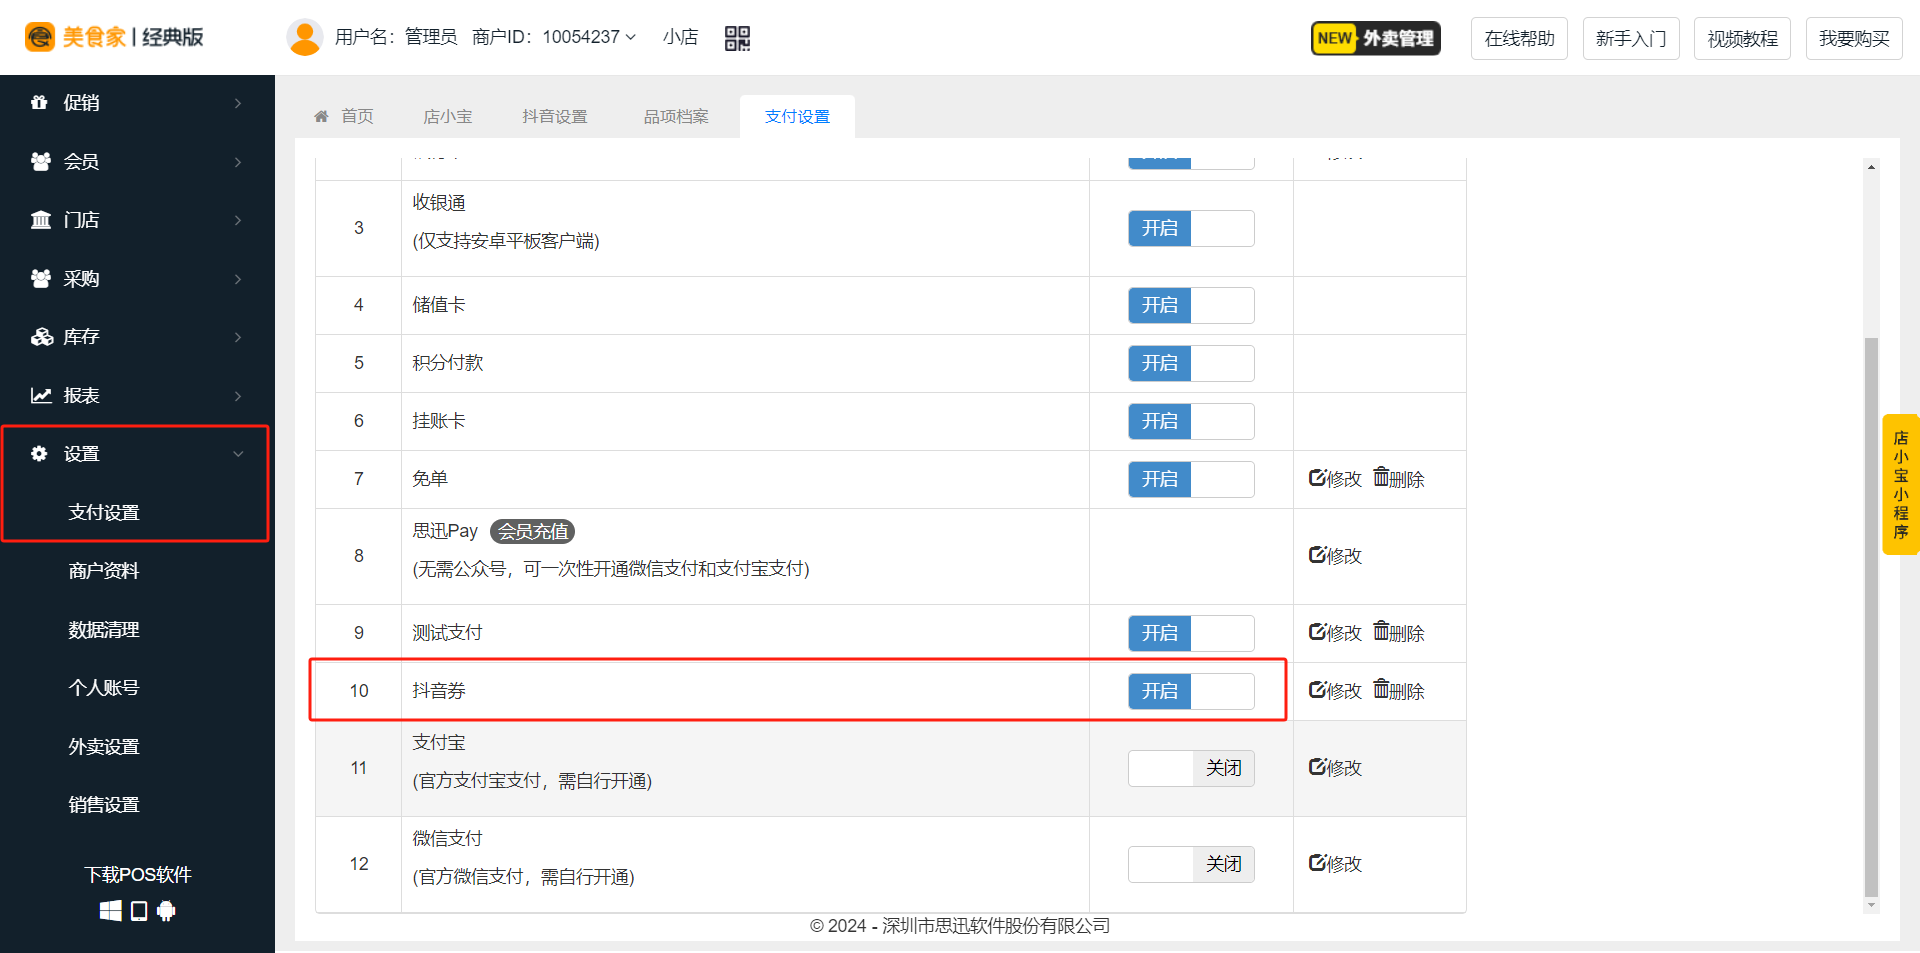Select the 支付设置 tab
Image resolution: width=1920 pixels, height=953 pixels.
797,117
